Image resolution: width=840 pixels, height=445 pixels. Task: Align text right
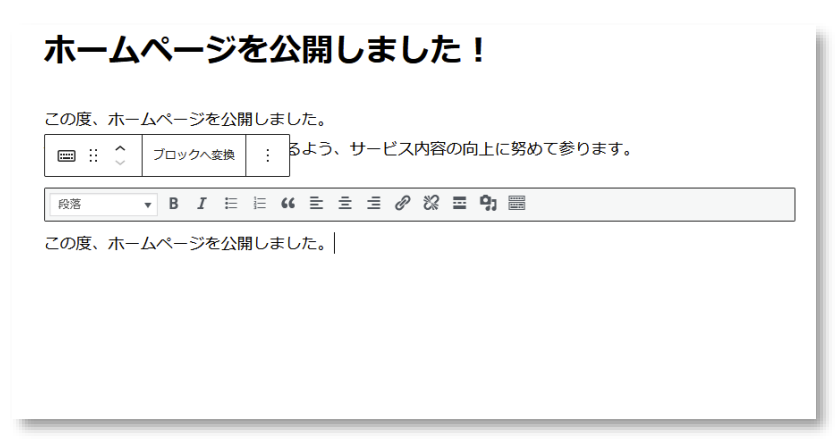click(373, 204)
